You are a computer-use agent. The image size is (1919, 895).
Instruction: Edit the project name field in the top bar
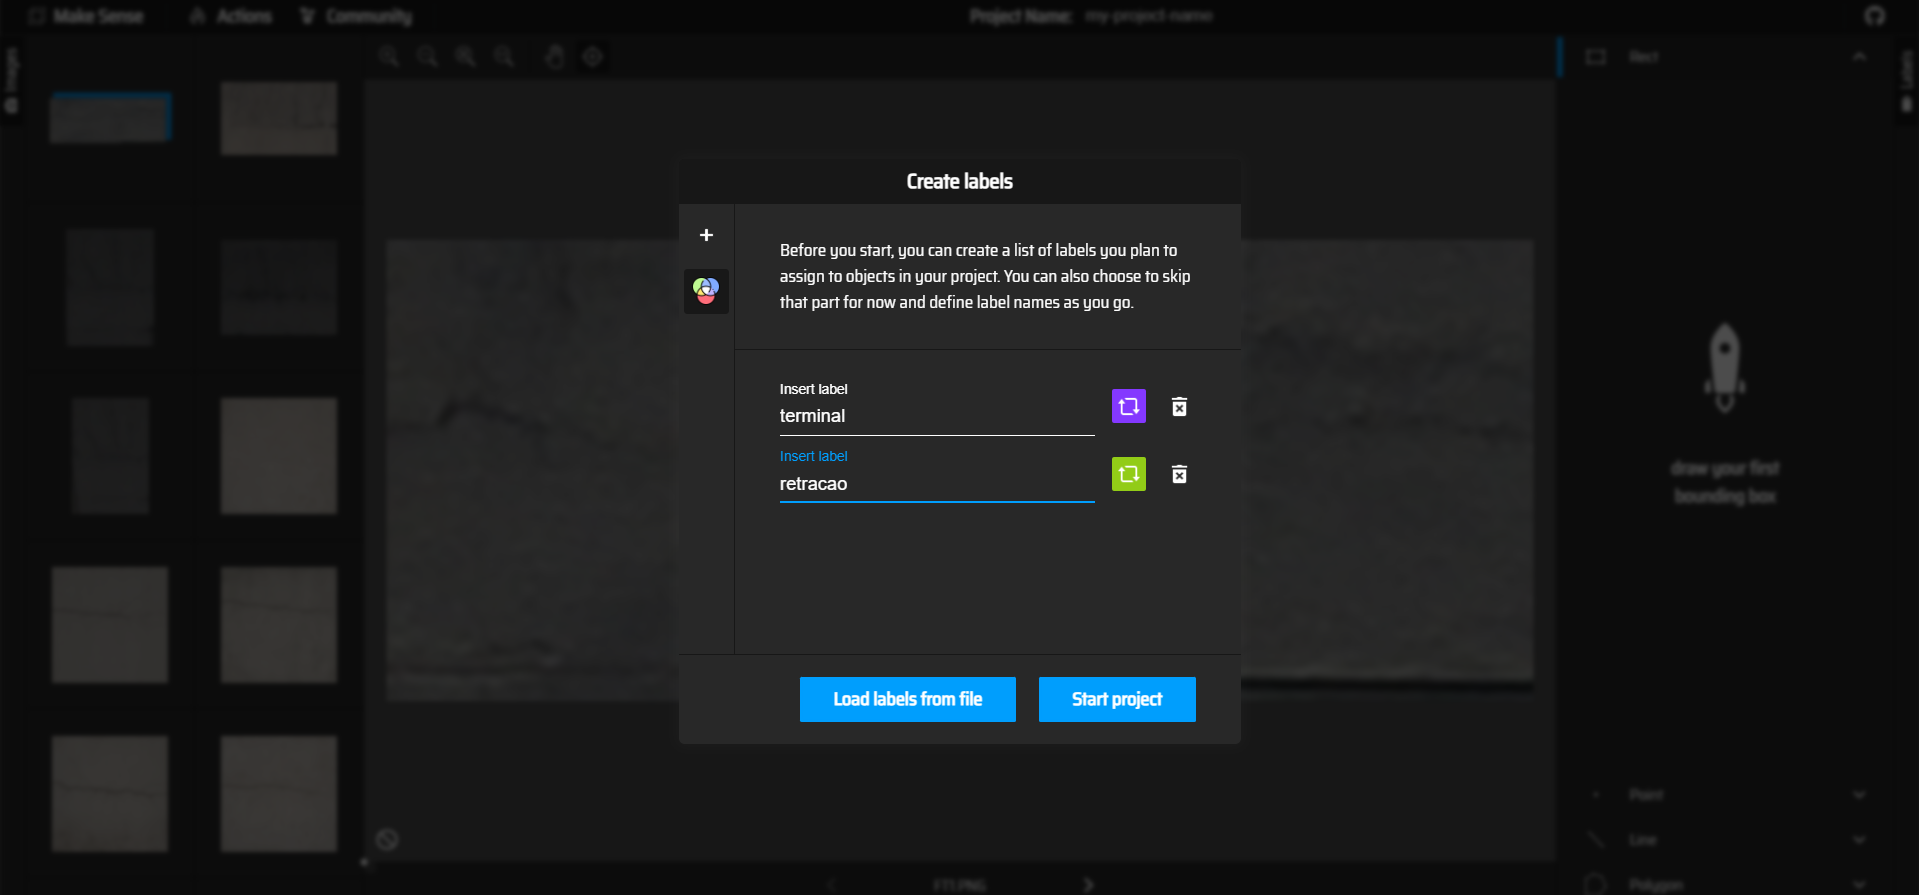(1149, 16)
